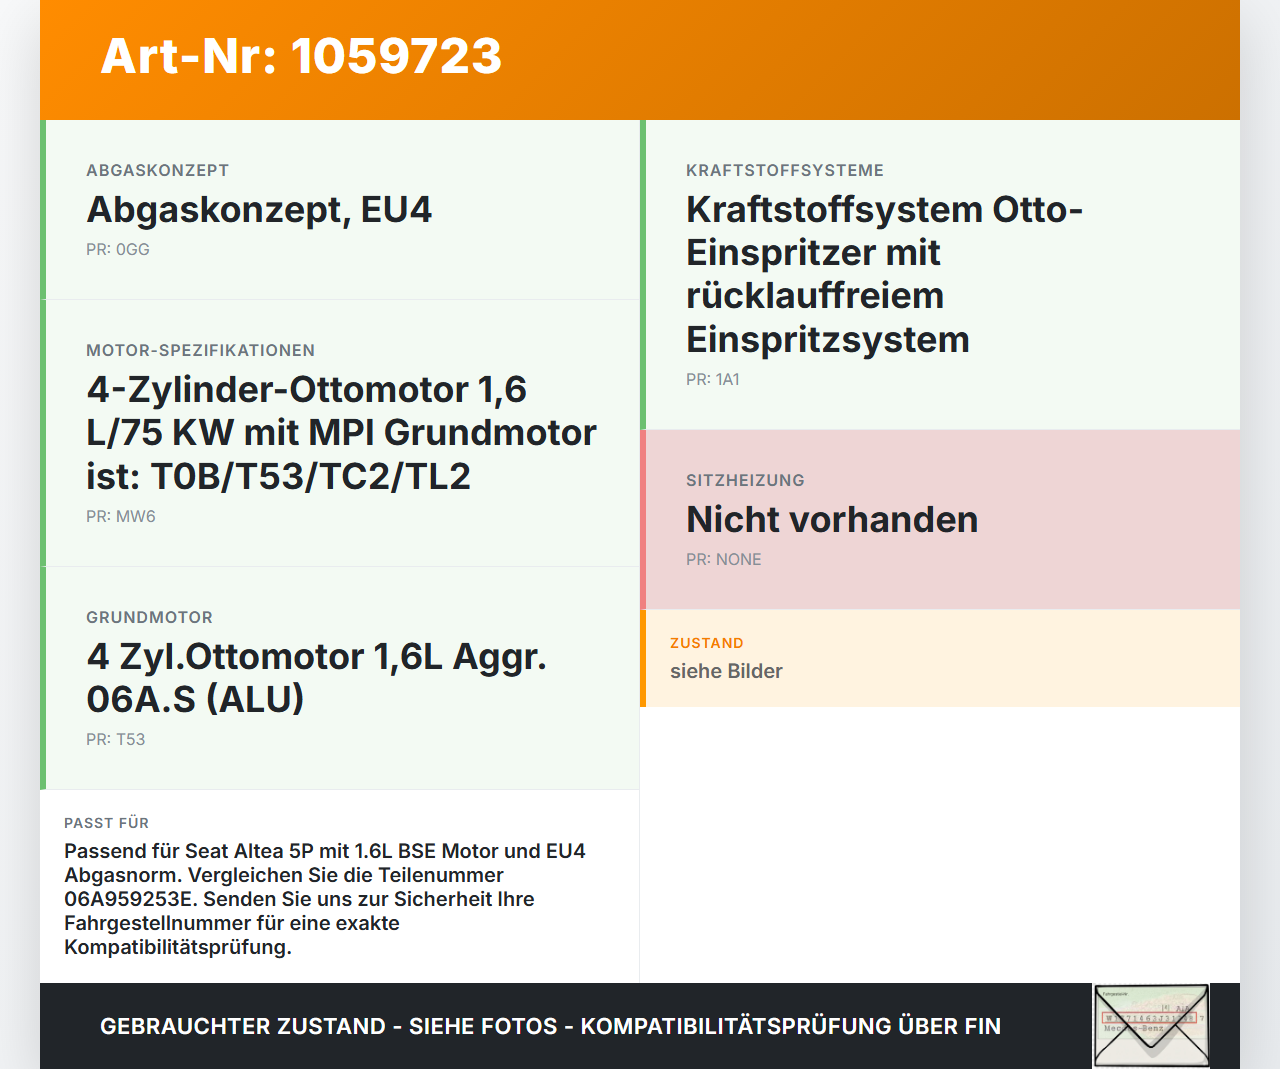
Task: Select the Abgaskonzept, EU4 title
Action: tap(259, 209)
